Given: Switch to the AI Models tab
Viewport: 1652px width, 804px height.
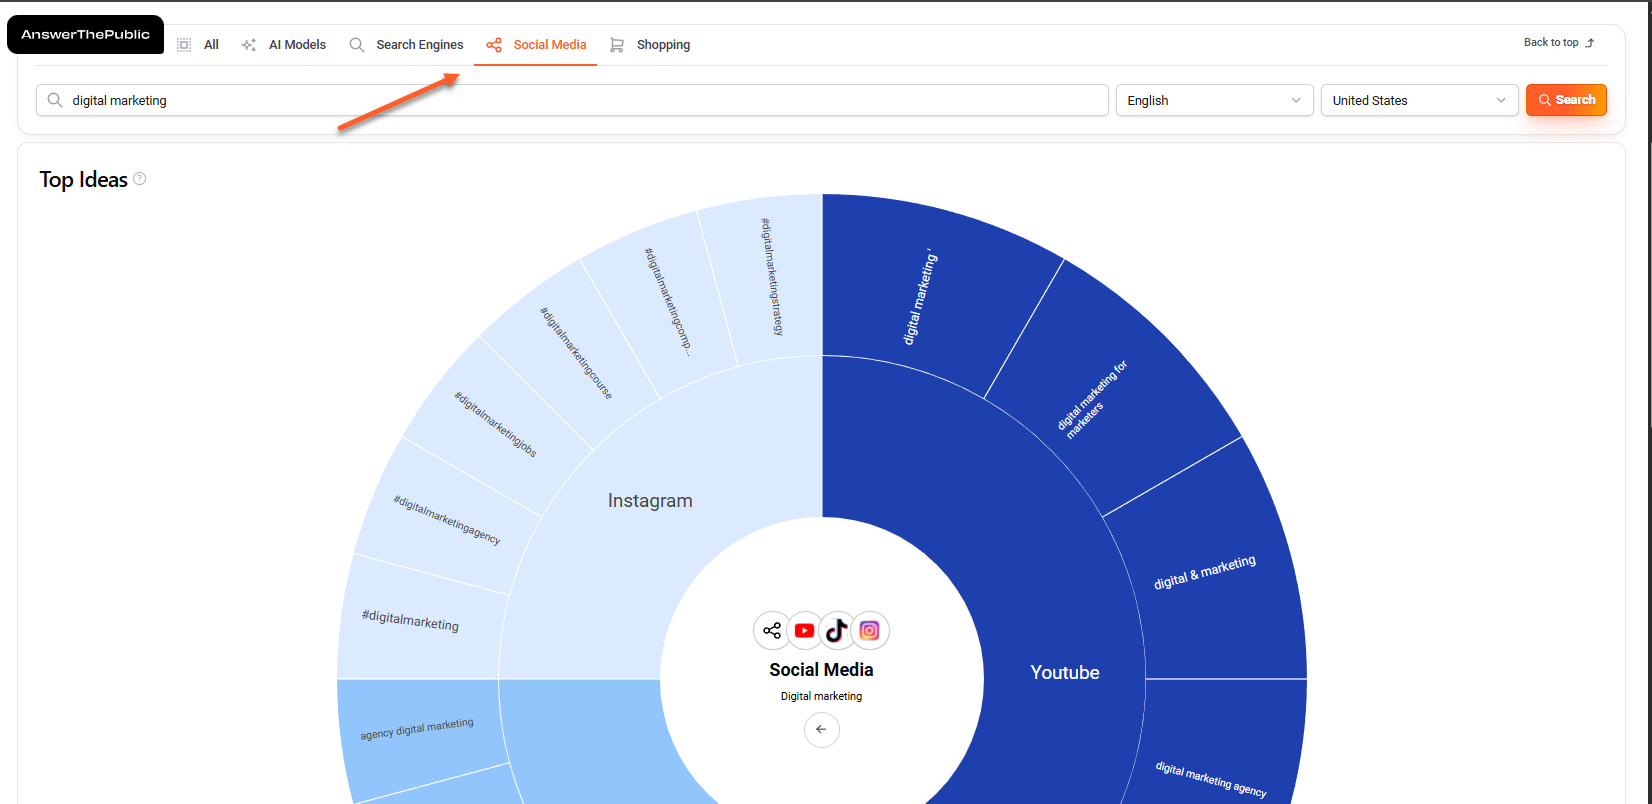Looking at the screenshot, I should tap(284, 45).
